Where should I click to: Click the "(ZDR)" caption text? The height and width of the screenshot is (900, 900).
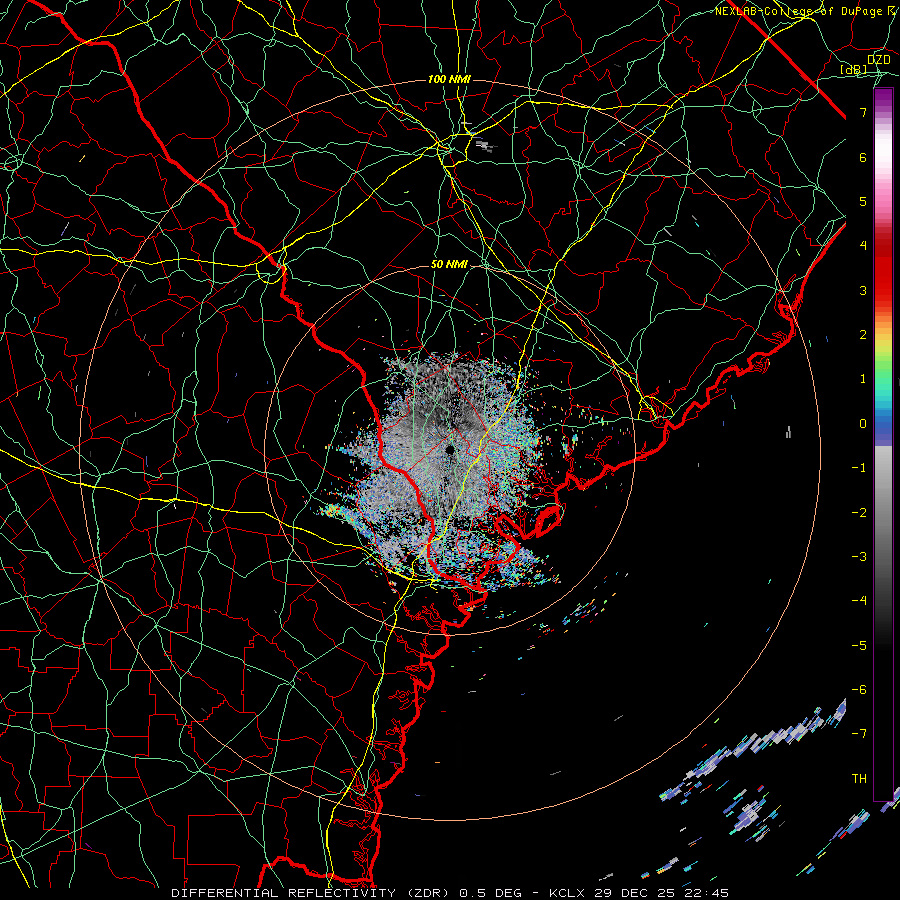[x=428, y=893]
